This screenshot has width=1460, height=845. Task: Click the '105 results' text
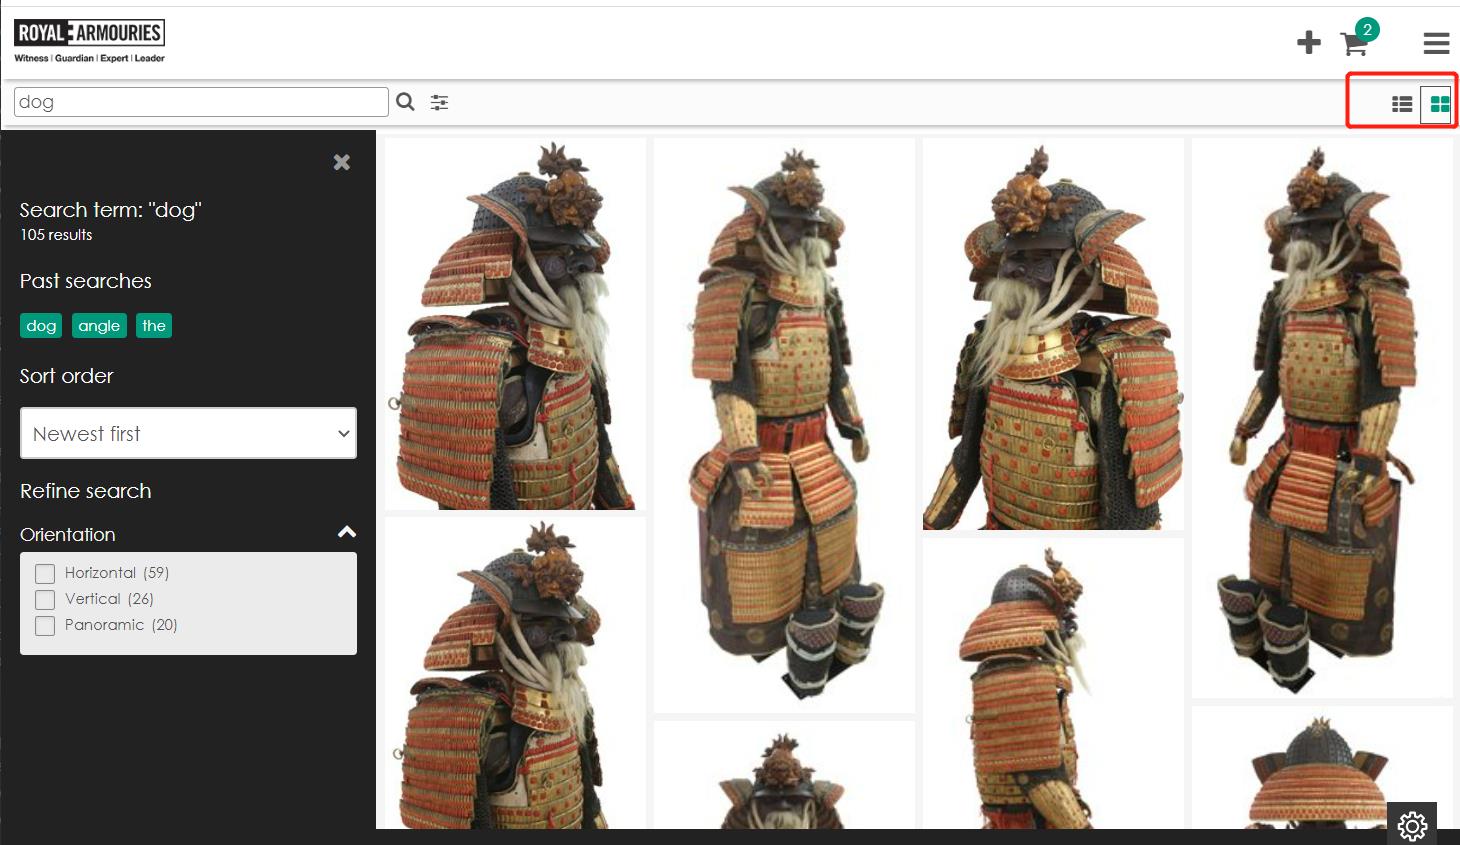56,235
